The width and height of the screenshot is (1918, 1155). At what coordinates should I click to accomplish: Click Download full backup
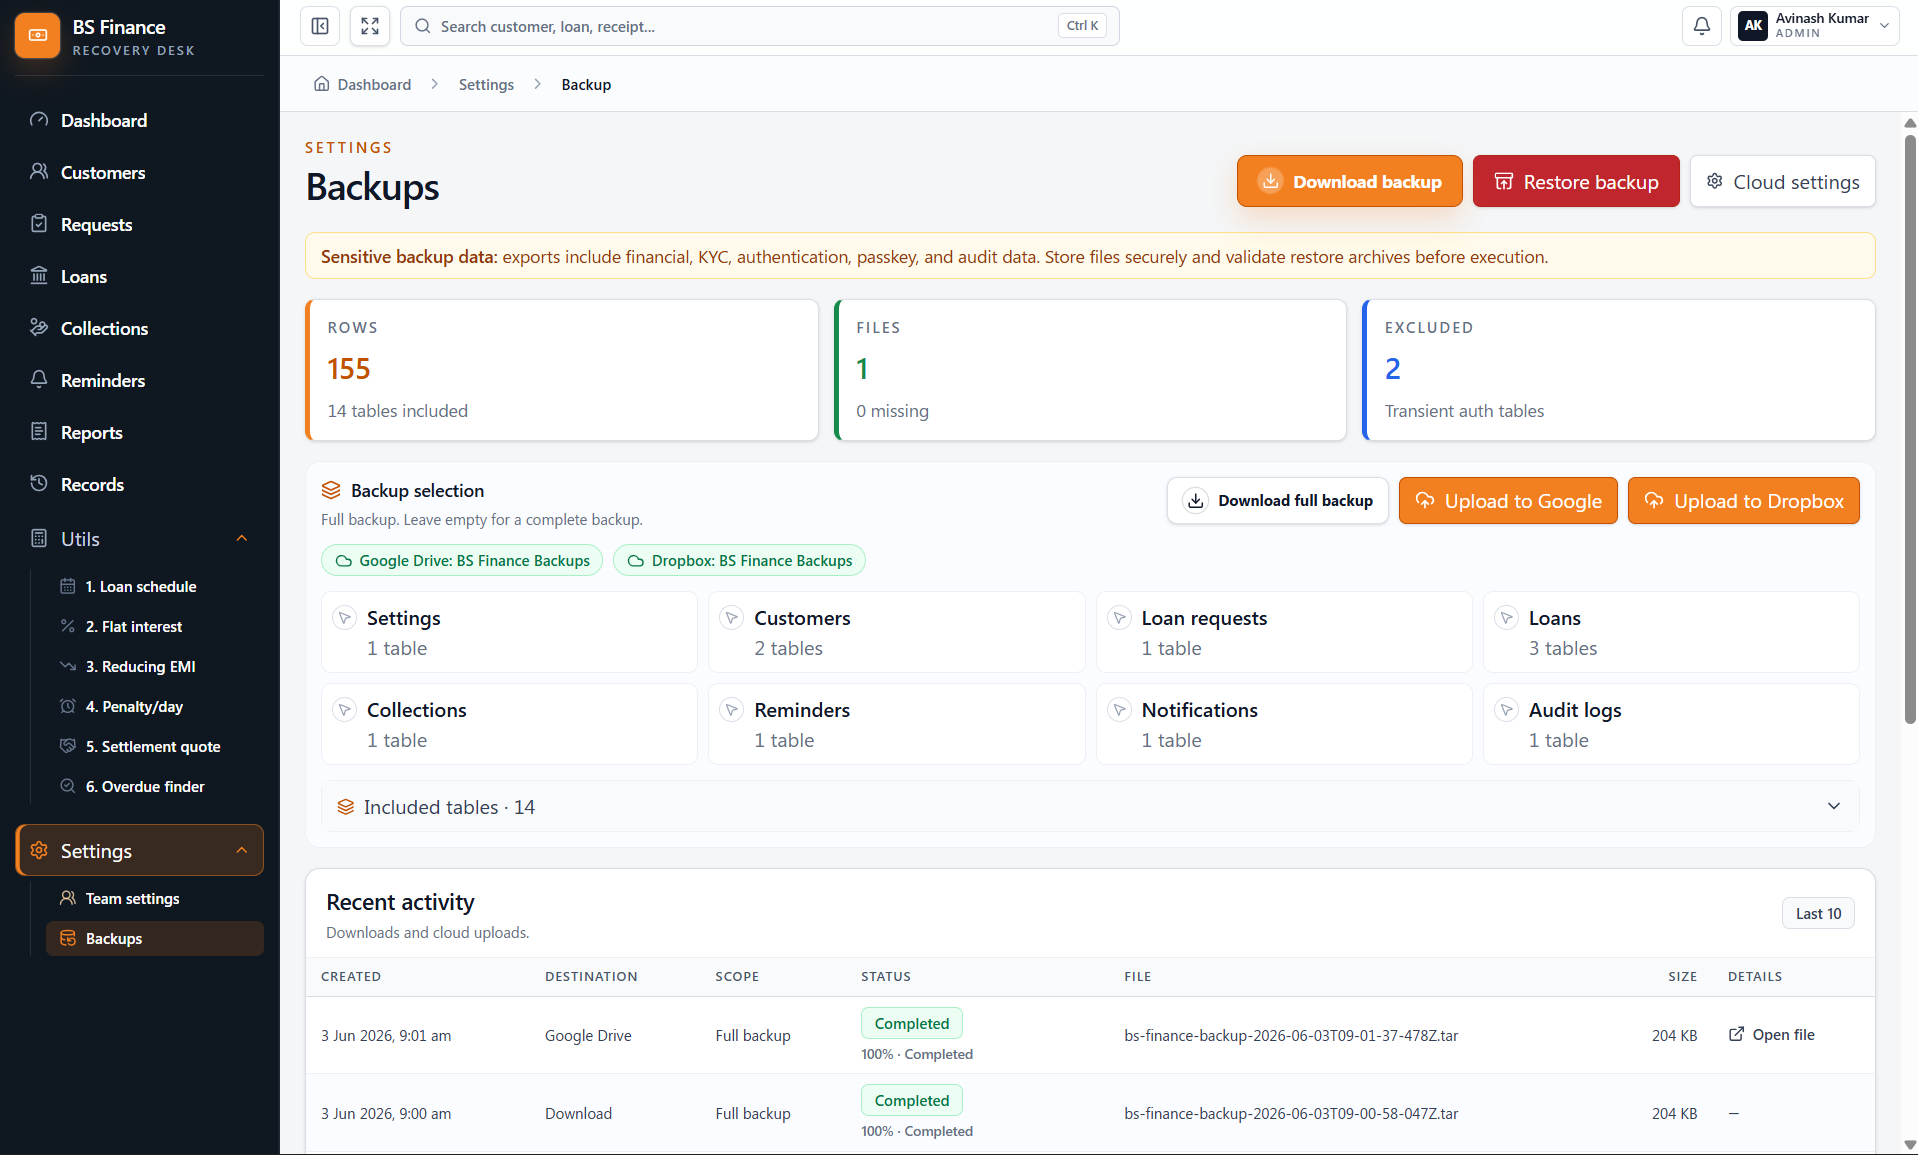[1278, 500]
